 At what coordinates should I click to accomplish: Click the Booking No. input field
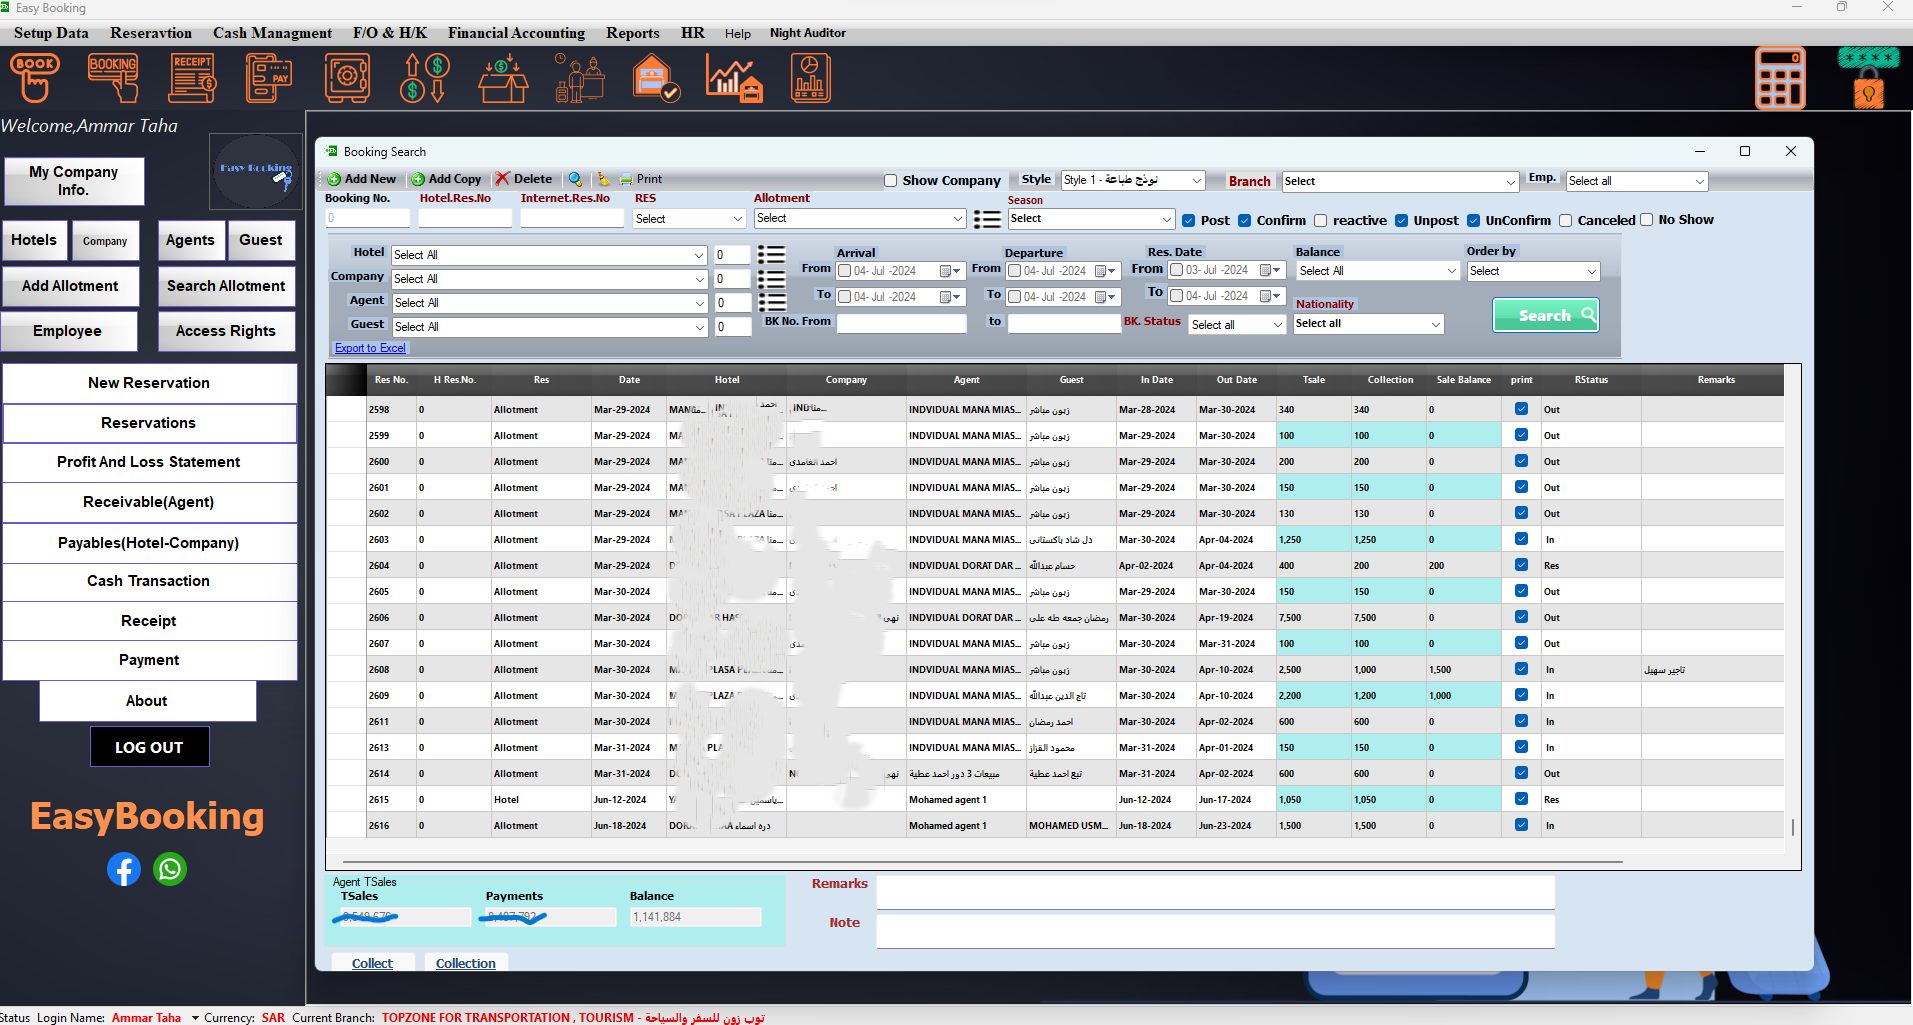click(367, 217)
